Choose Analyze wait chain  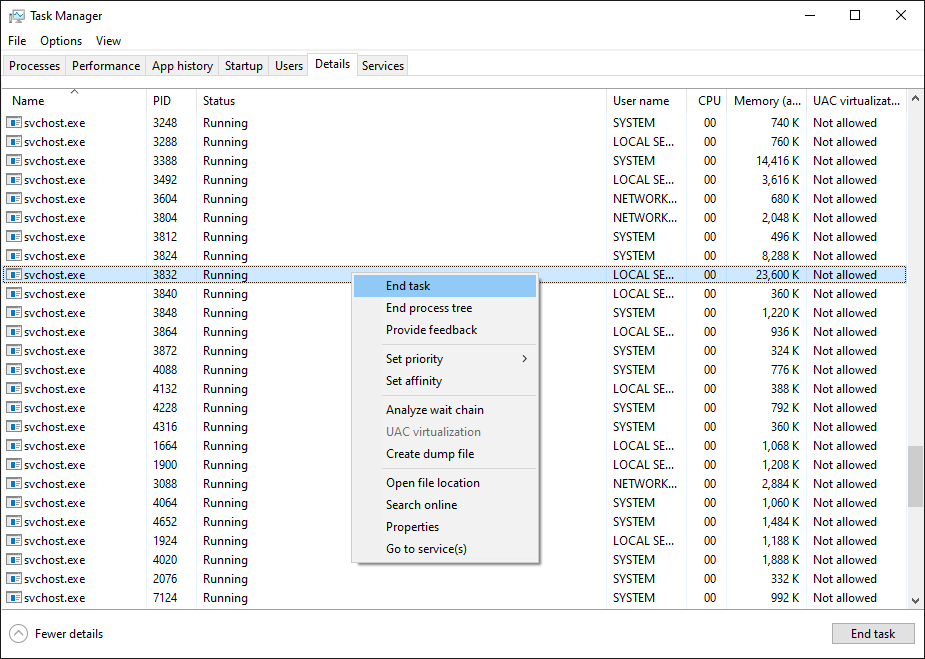445,409
